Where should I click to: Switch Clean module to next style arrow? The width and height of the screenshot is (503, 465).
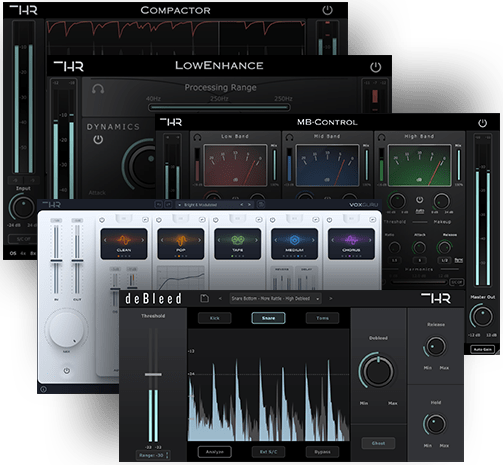pyautogui.click(x=143, y=240)
